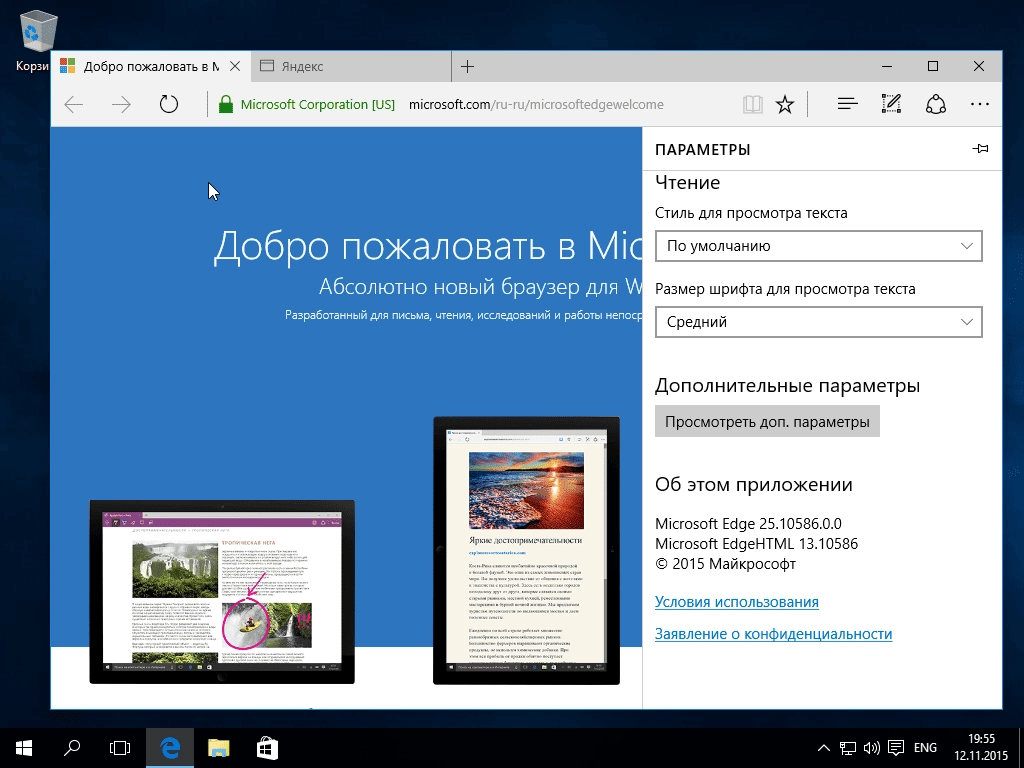1024x768 pixels.
Task: Open the More actions ellipsis menu
Action: (980, 104)
